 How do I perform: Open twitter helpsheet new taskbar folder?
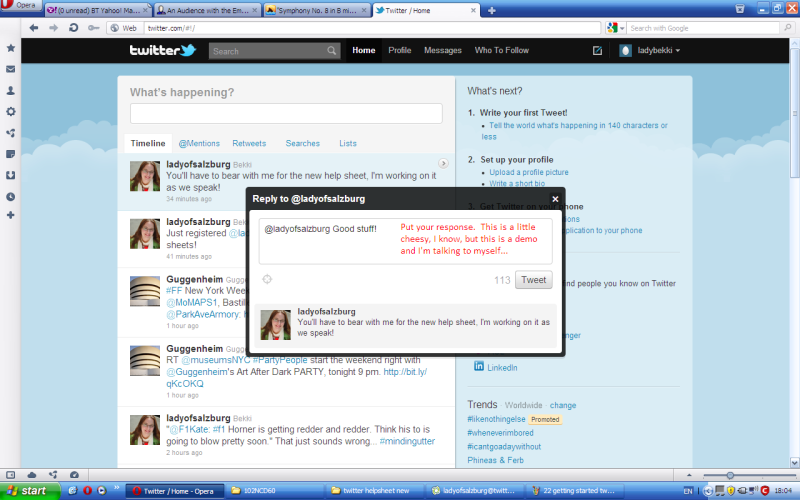pos(376,491)
